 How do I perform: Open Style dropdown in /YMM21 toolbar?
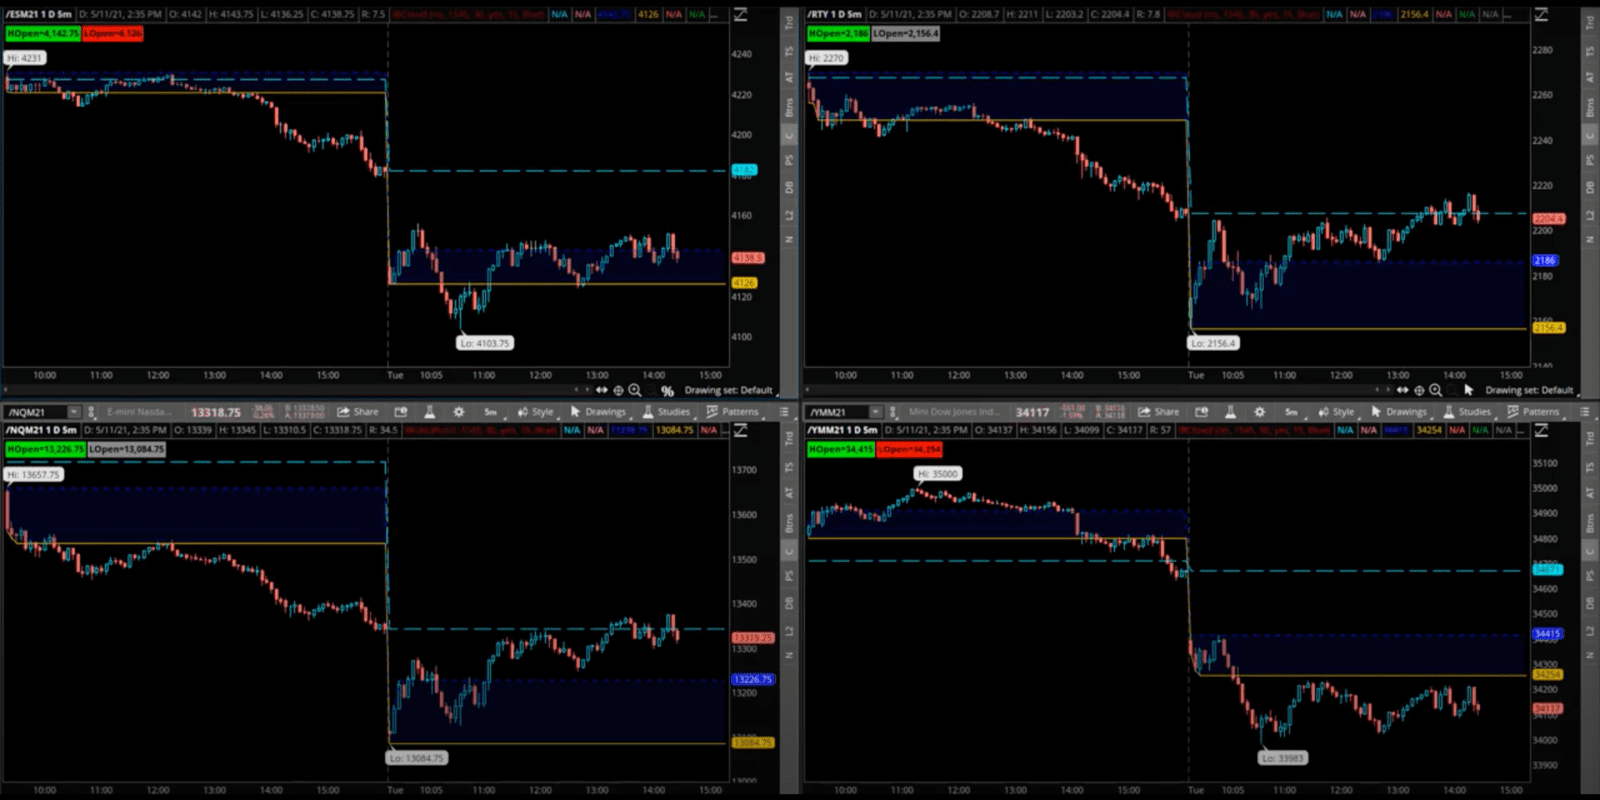pos(1337,412)
